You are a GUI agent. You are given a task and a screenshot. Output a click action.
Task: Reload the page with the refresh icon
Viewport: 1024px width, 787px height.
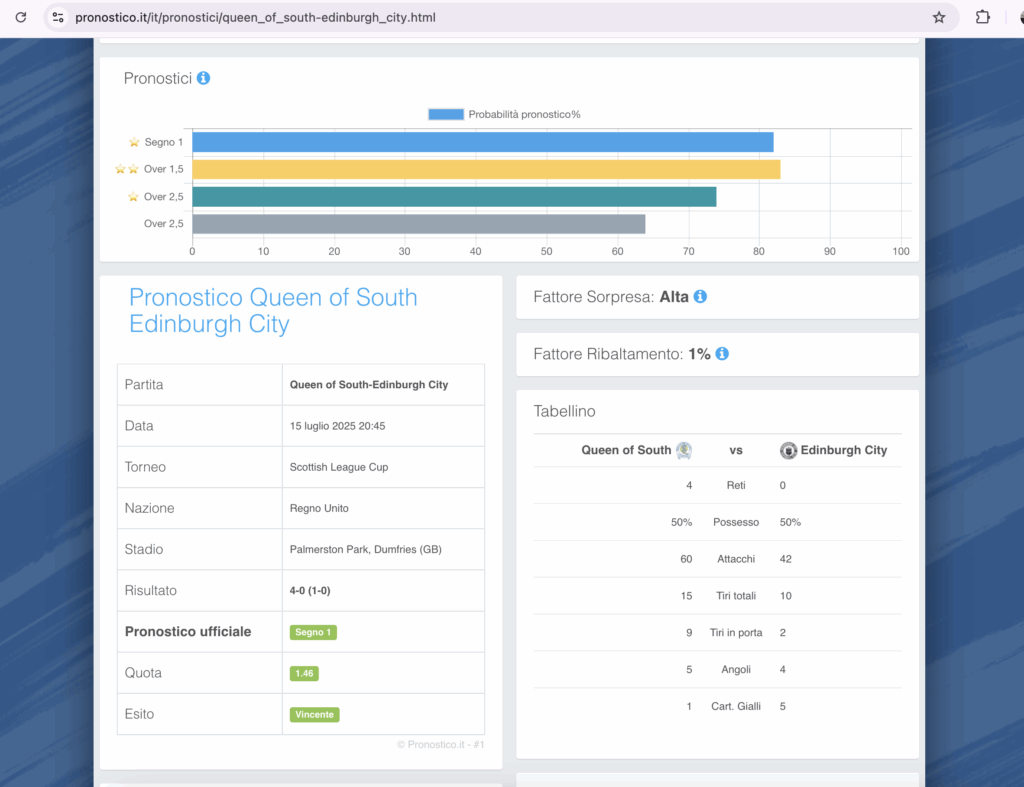pos(21,18)
